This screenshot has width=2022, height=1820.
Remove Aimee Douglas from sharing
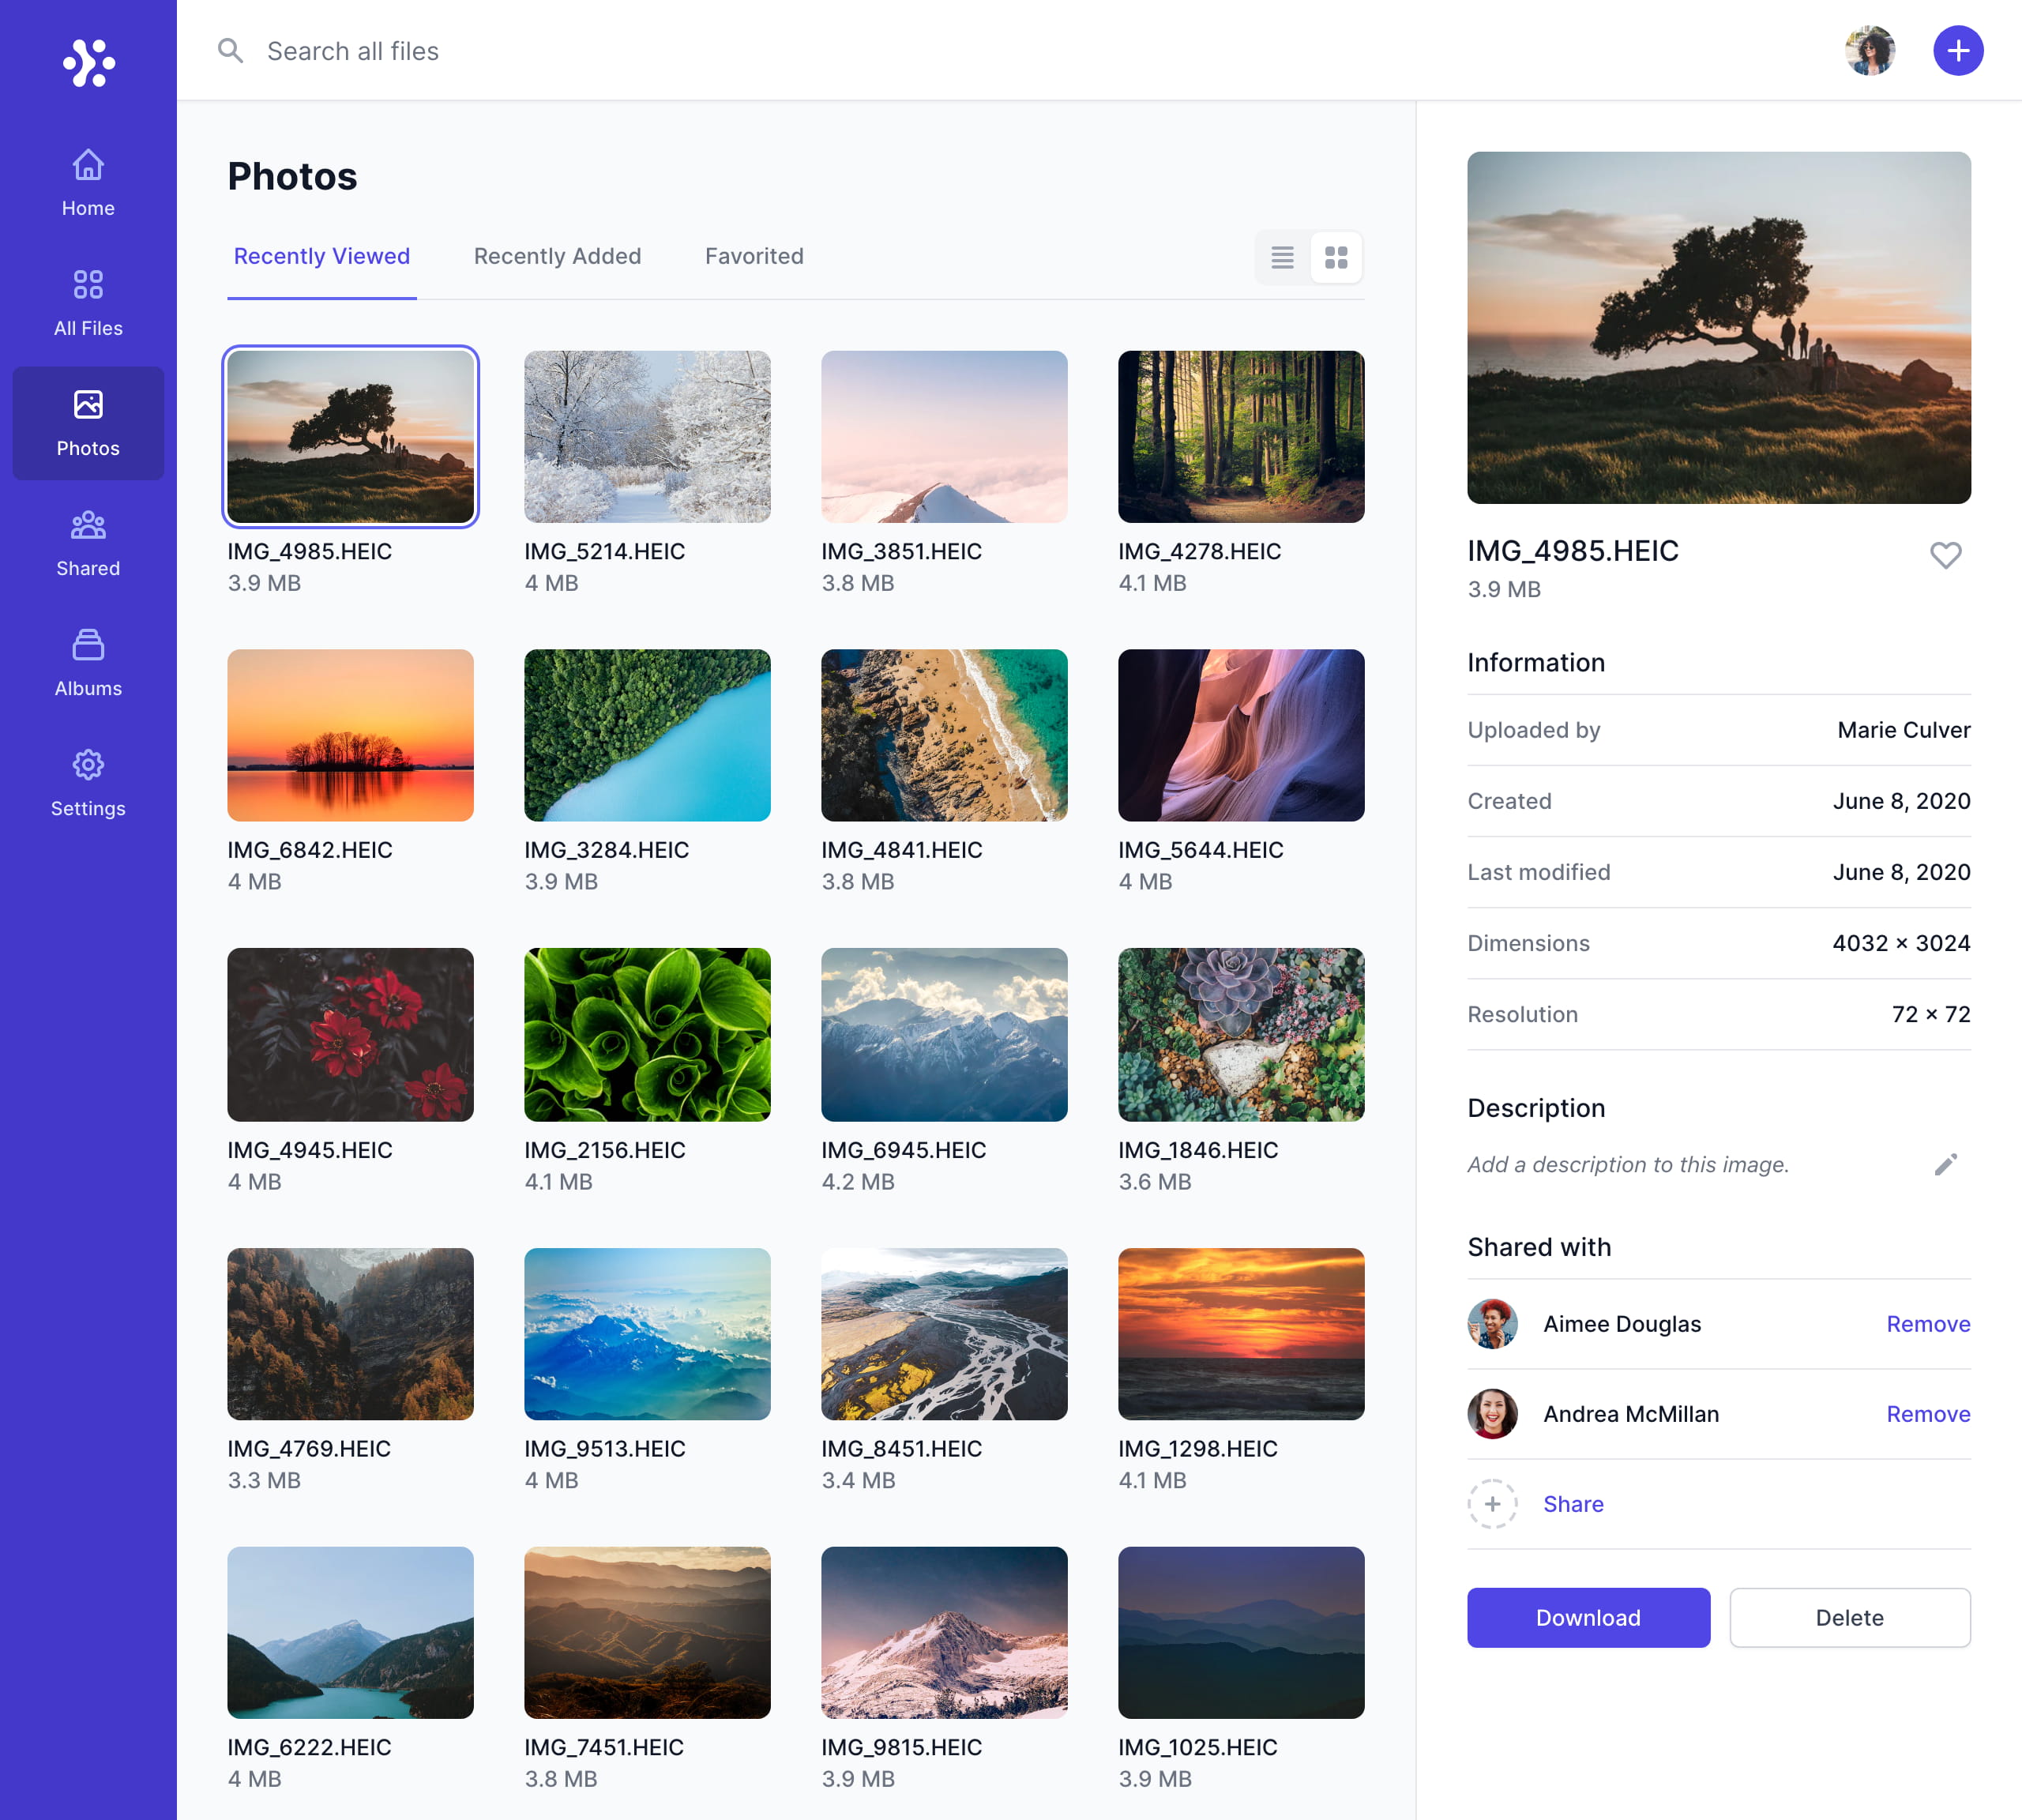pos(1927,1324)
